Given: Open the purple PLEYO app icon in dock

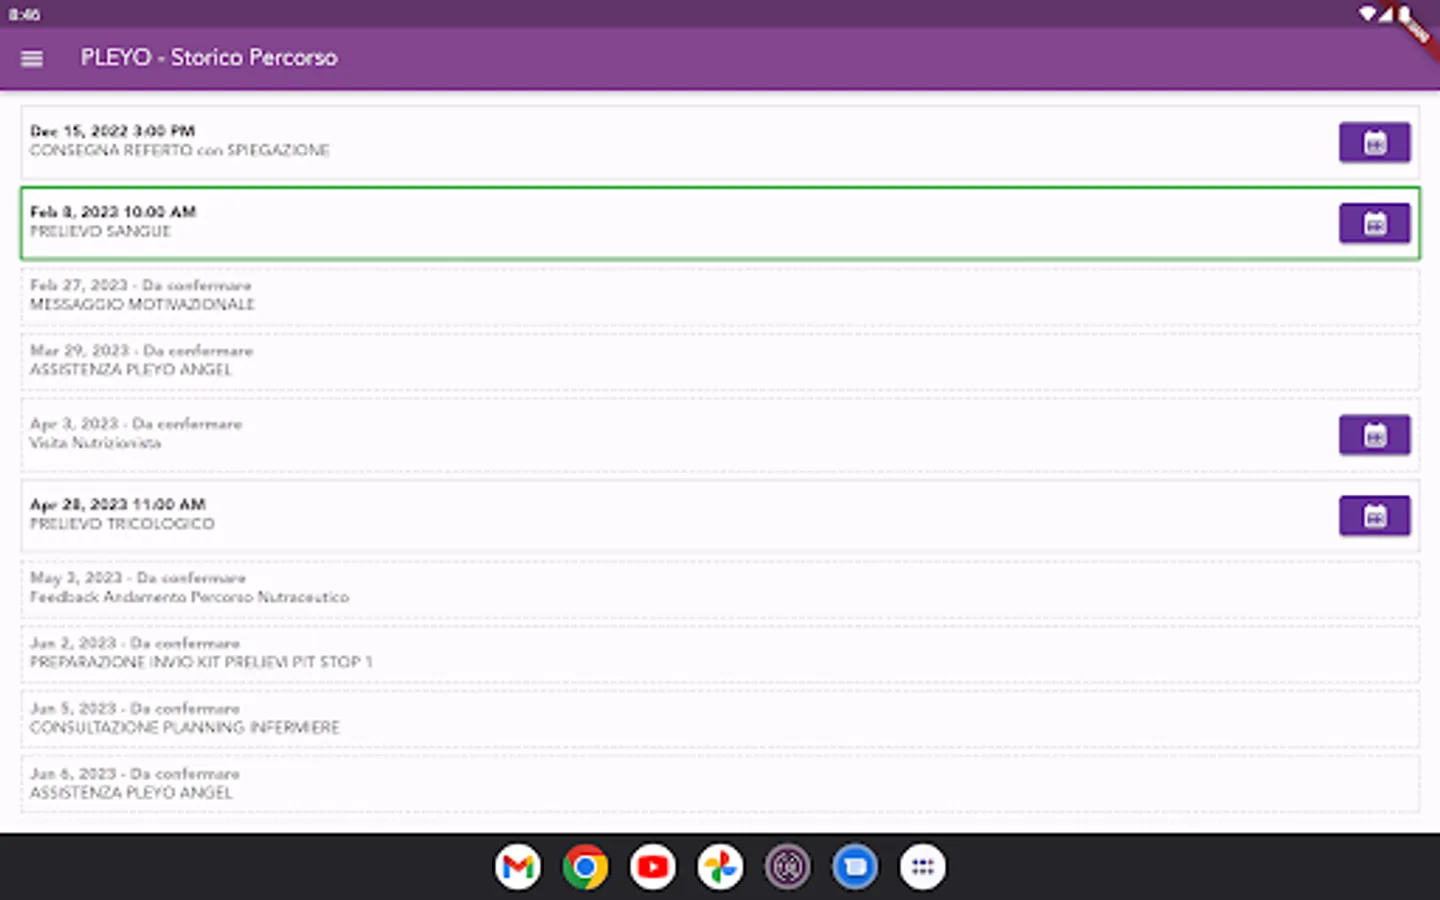Looking at the screenshot, I should [x=788, y=867].
